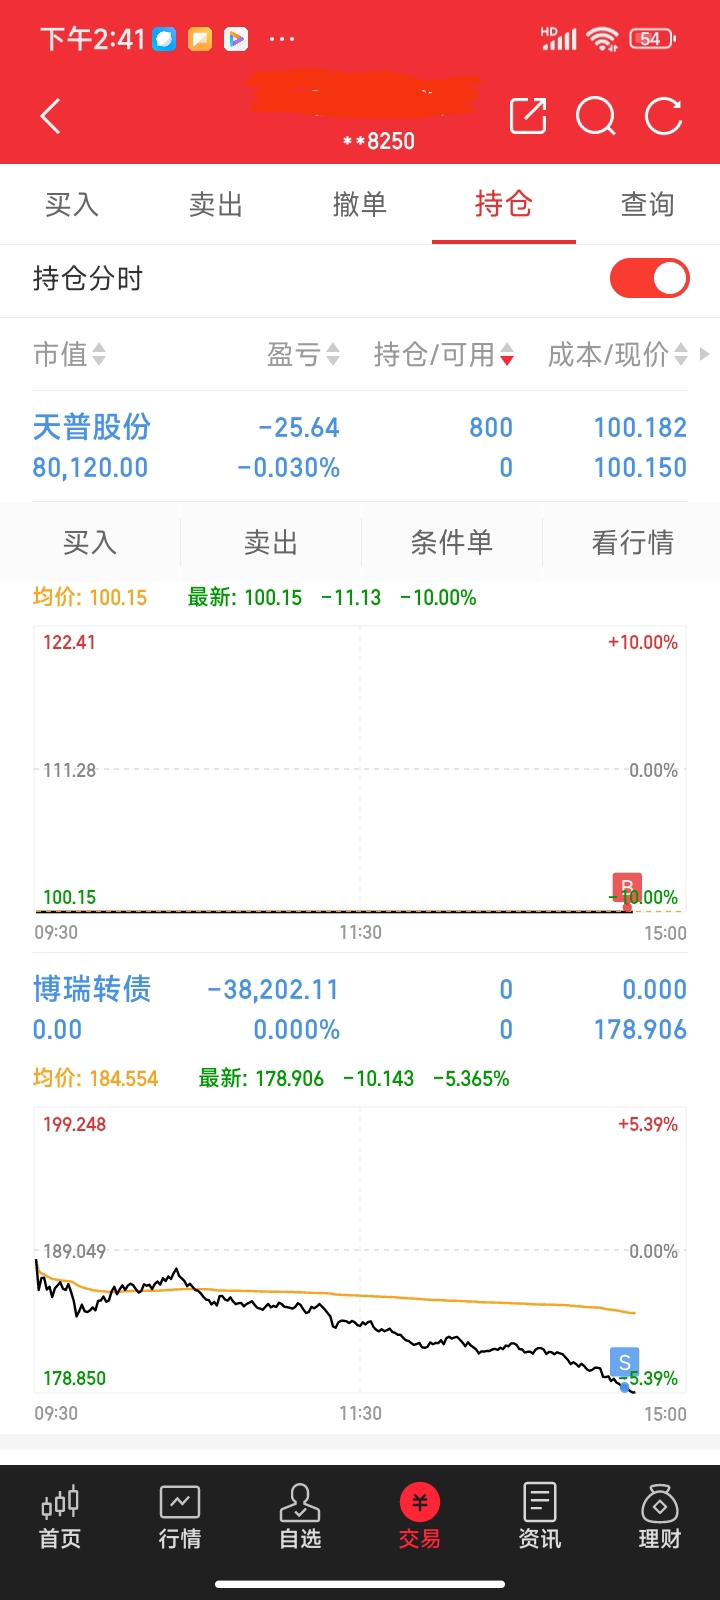Open the 资讯 news icon
The height and width of the screenshot is (1600, 720).
coord(540,1516)
